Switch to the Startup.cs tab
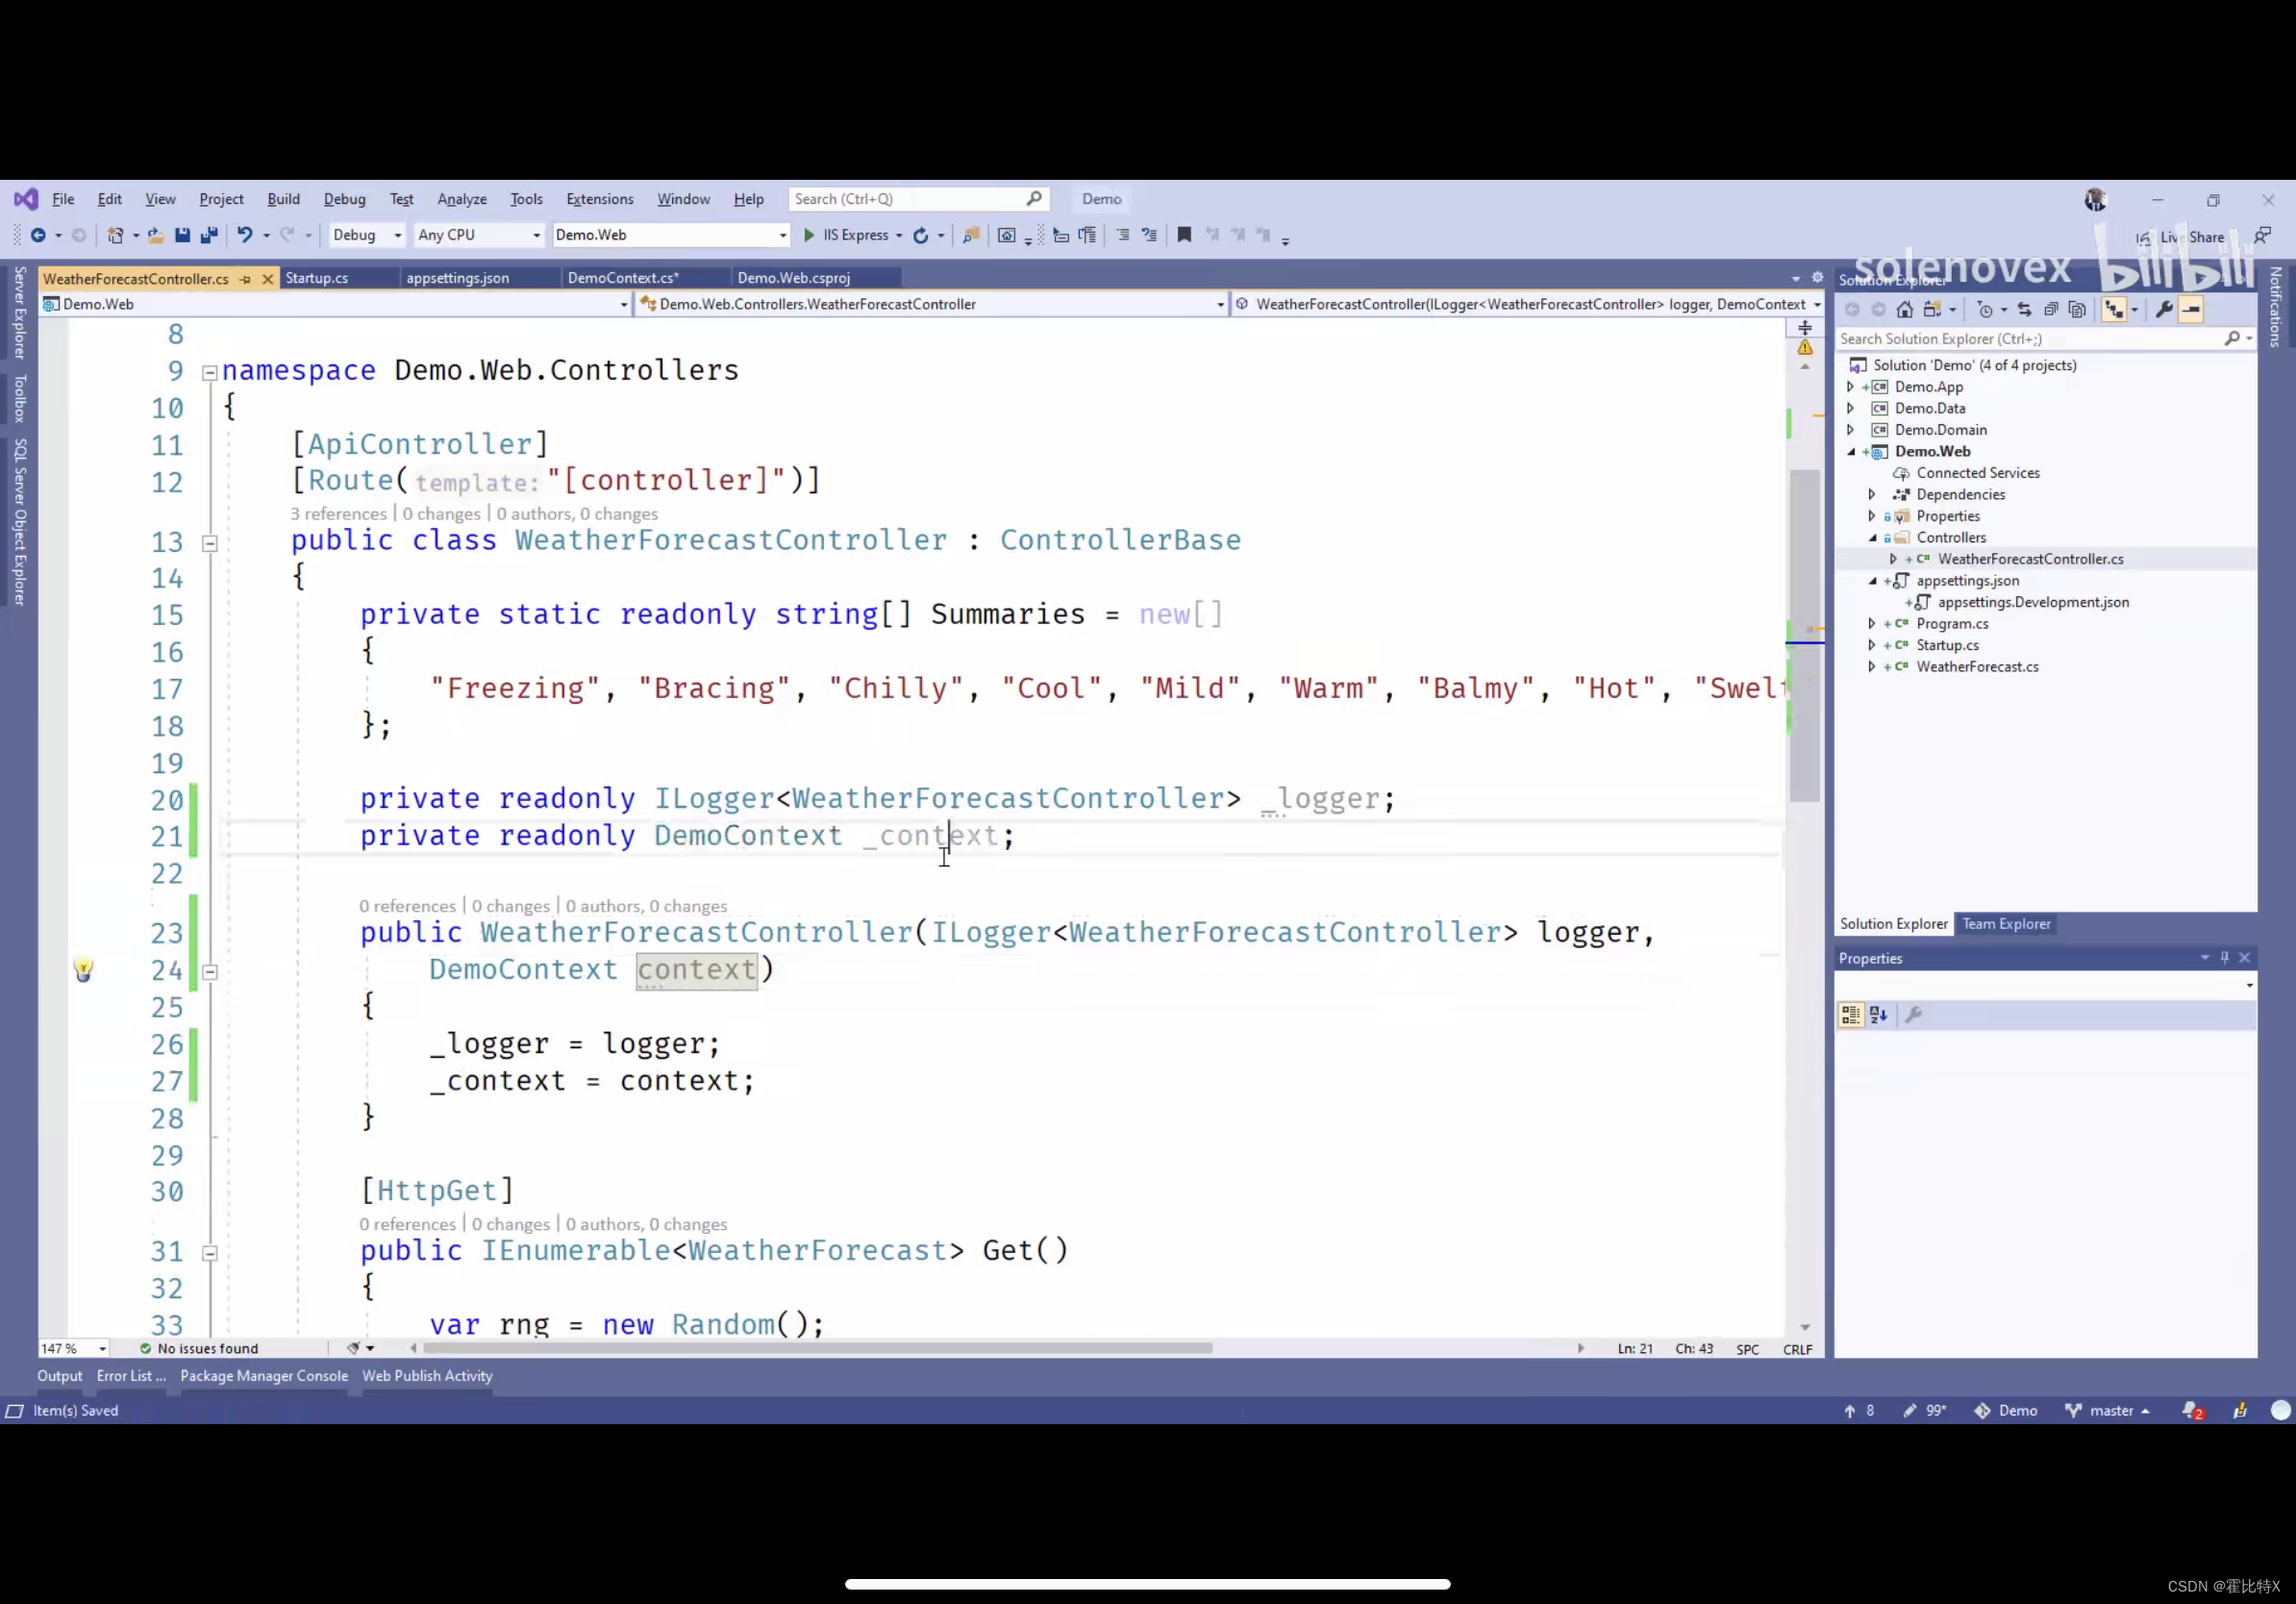 click(x=317, y=278)
